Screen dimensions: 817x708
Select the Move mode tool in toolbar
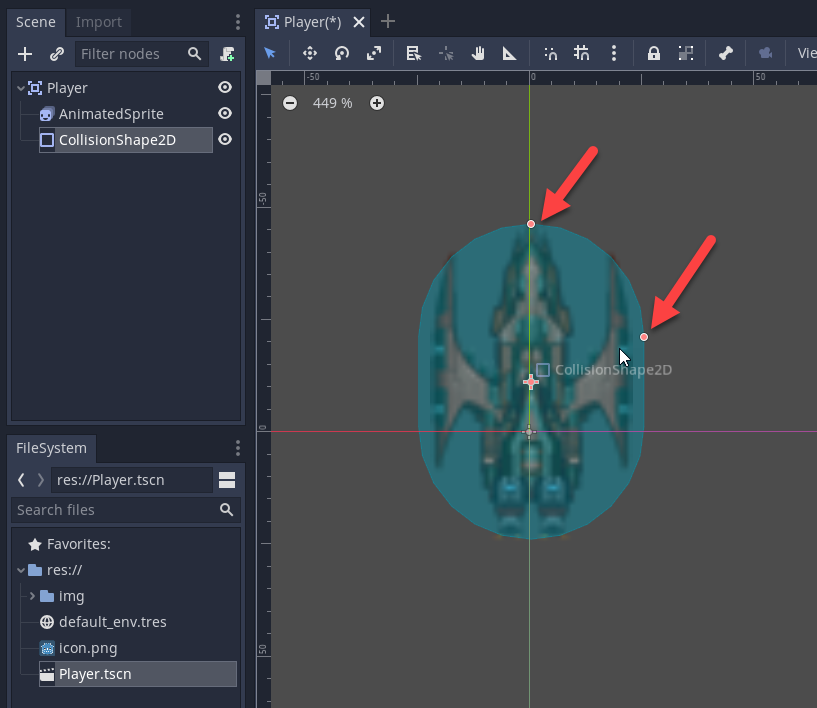point(310,53)
